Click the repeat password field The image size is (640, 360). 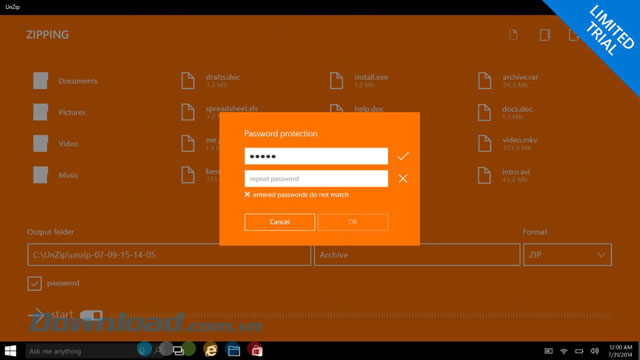tap(316, 179)
